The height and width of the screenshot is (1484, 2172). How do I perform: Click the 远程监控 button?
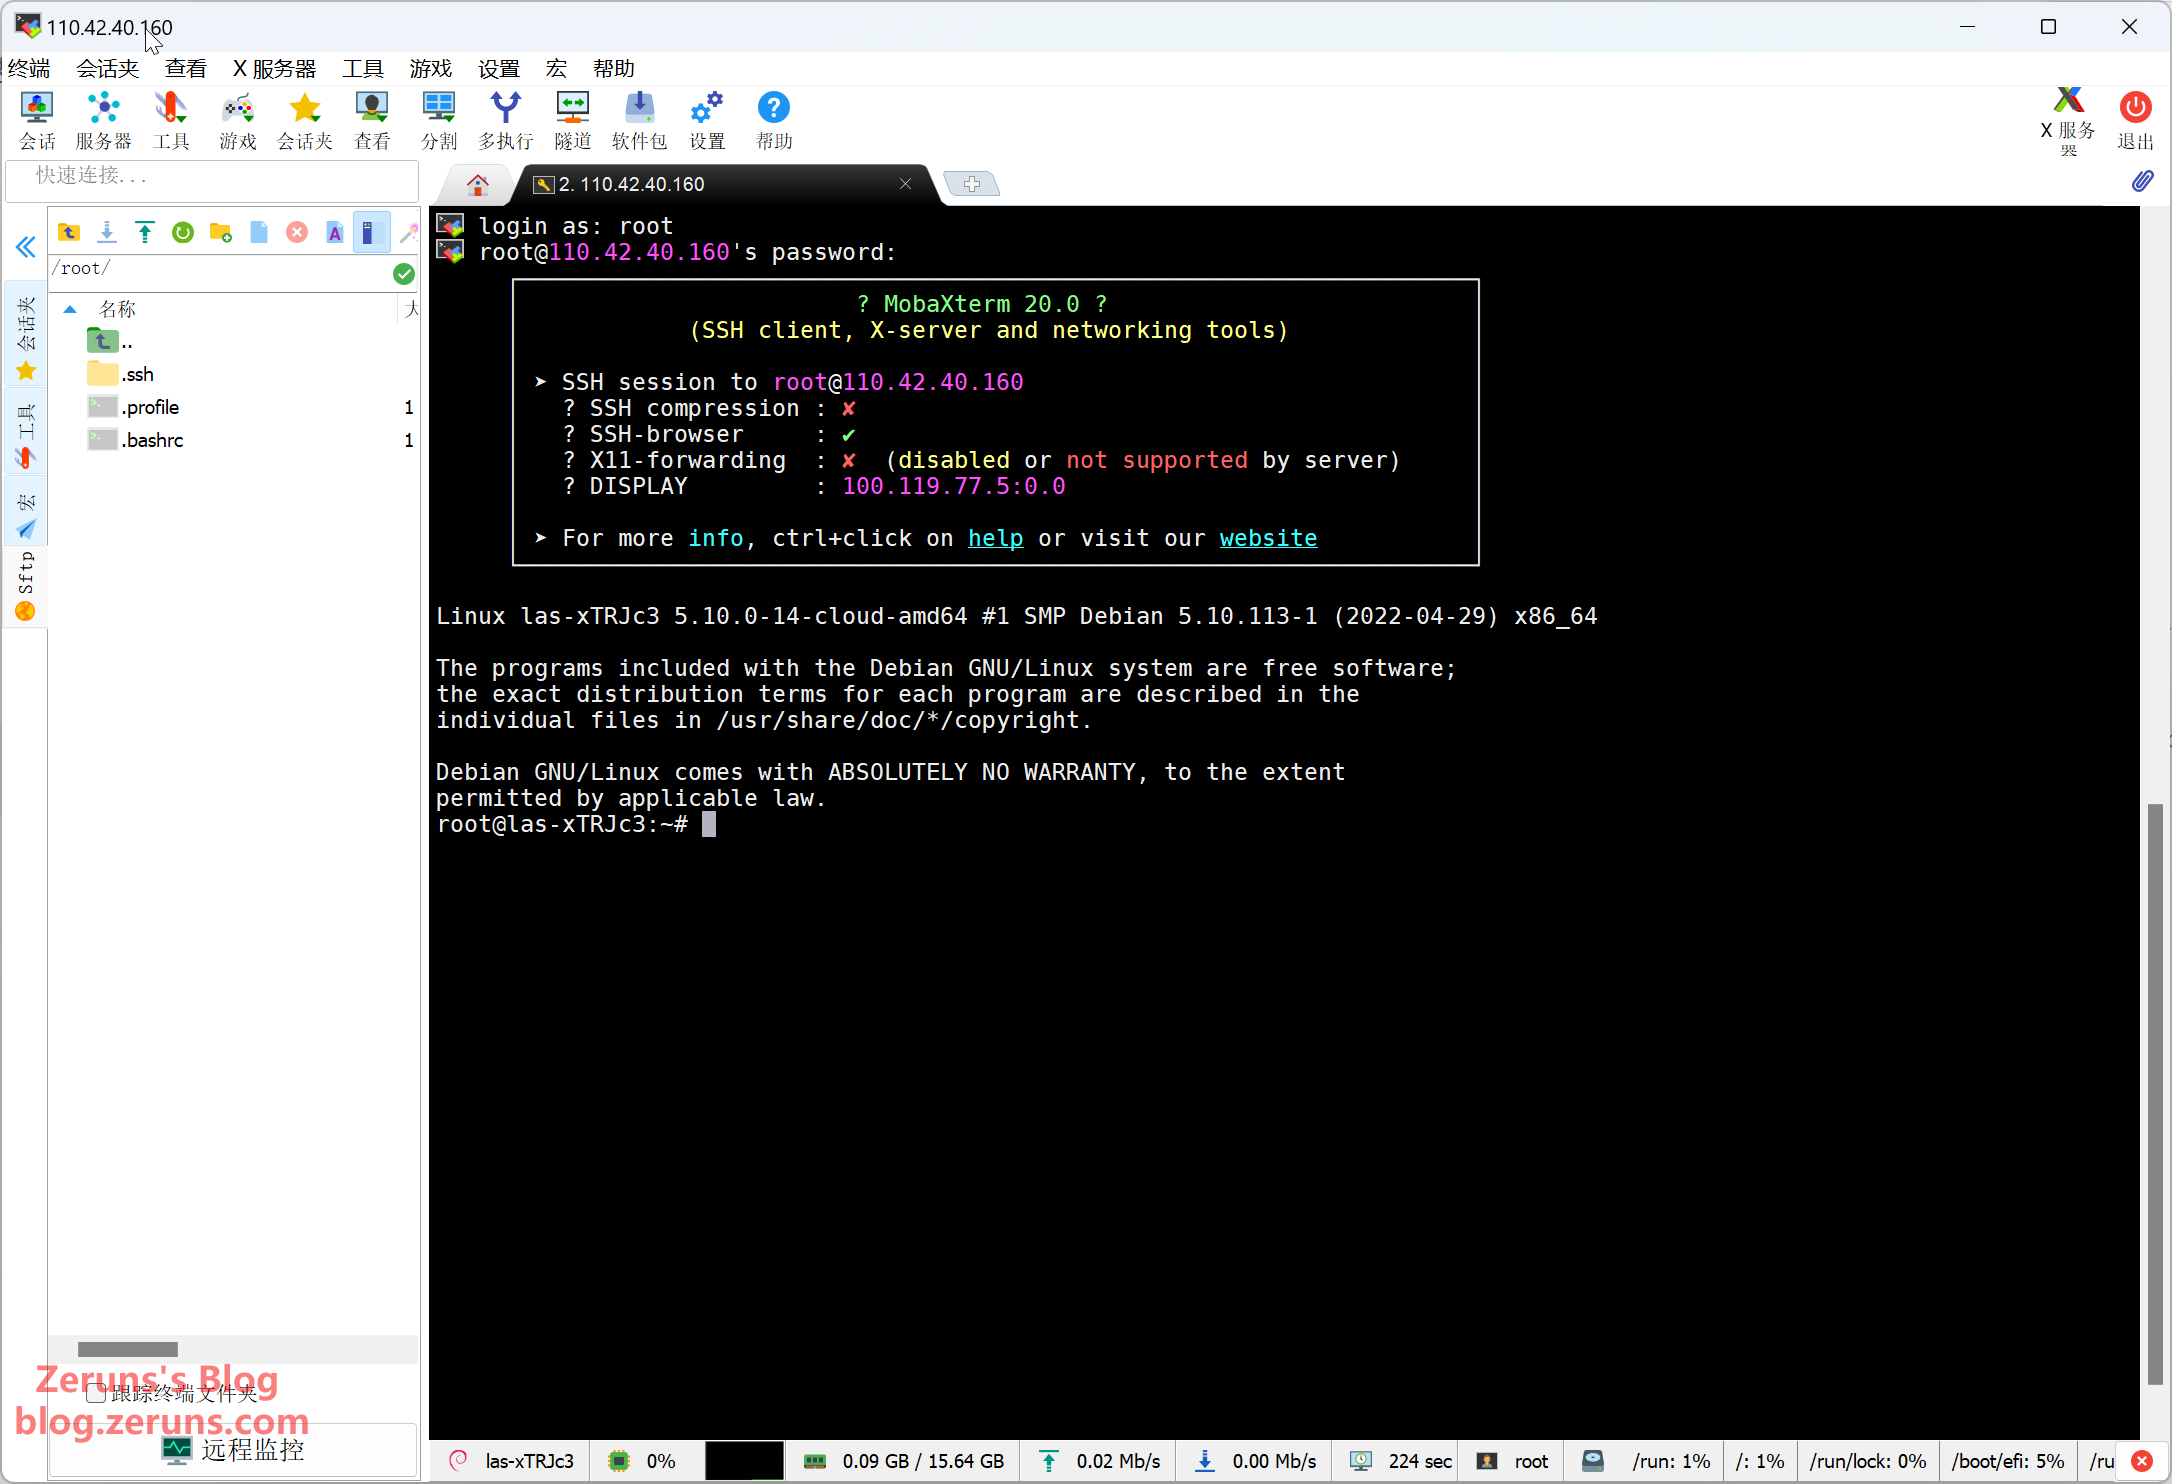(x=233, y=1450)
